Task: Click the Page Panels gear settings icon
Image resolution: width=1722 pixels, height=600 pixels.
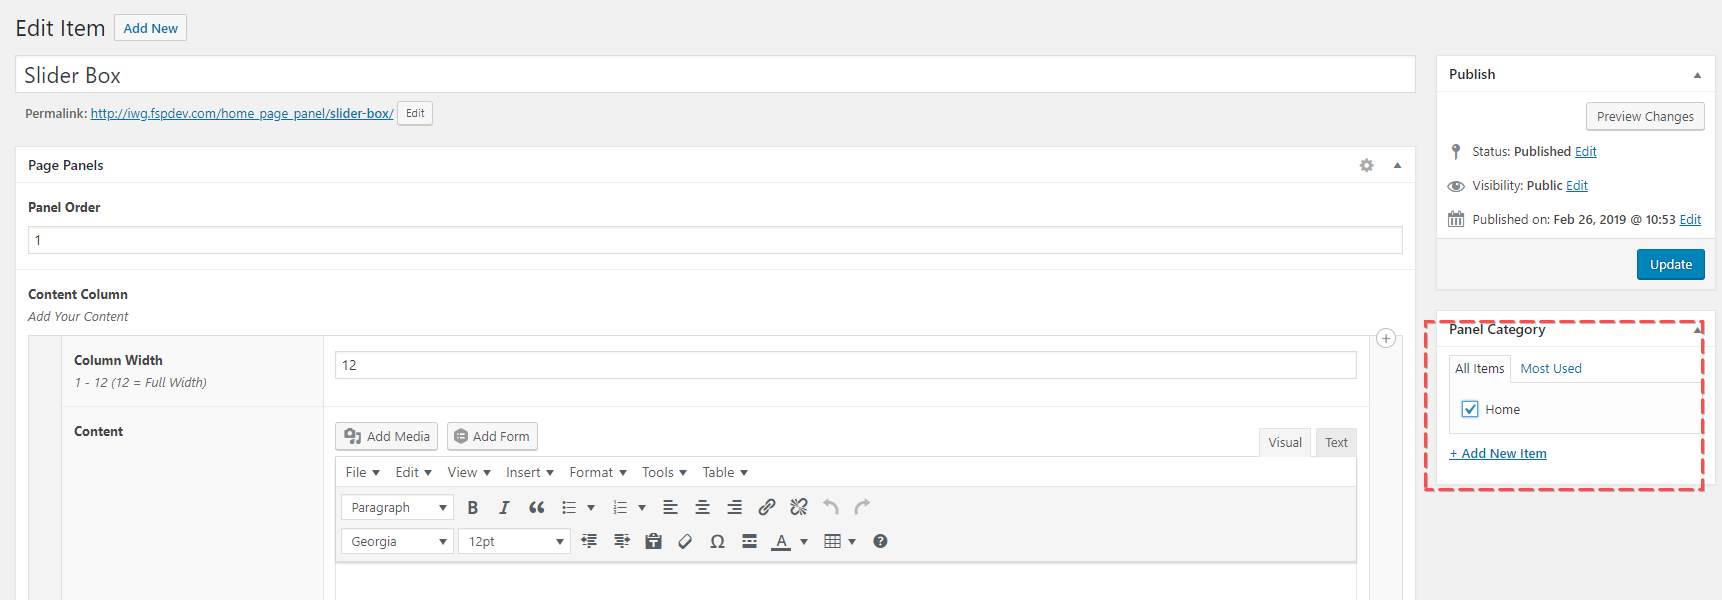Action: coord(1367,165)
